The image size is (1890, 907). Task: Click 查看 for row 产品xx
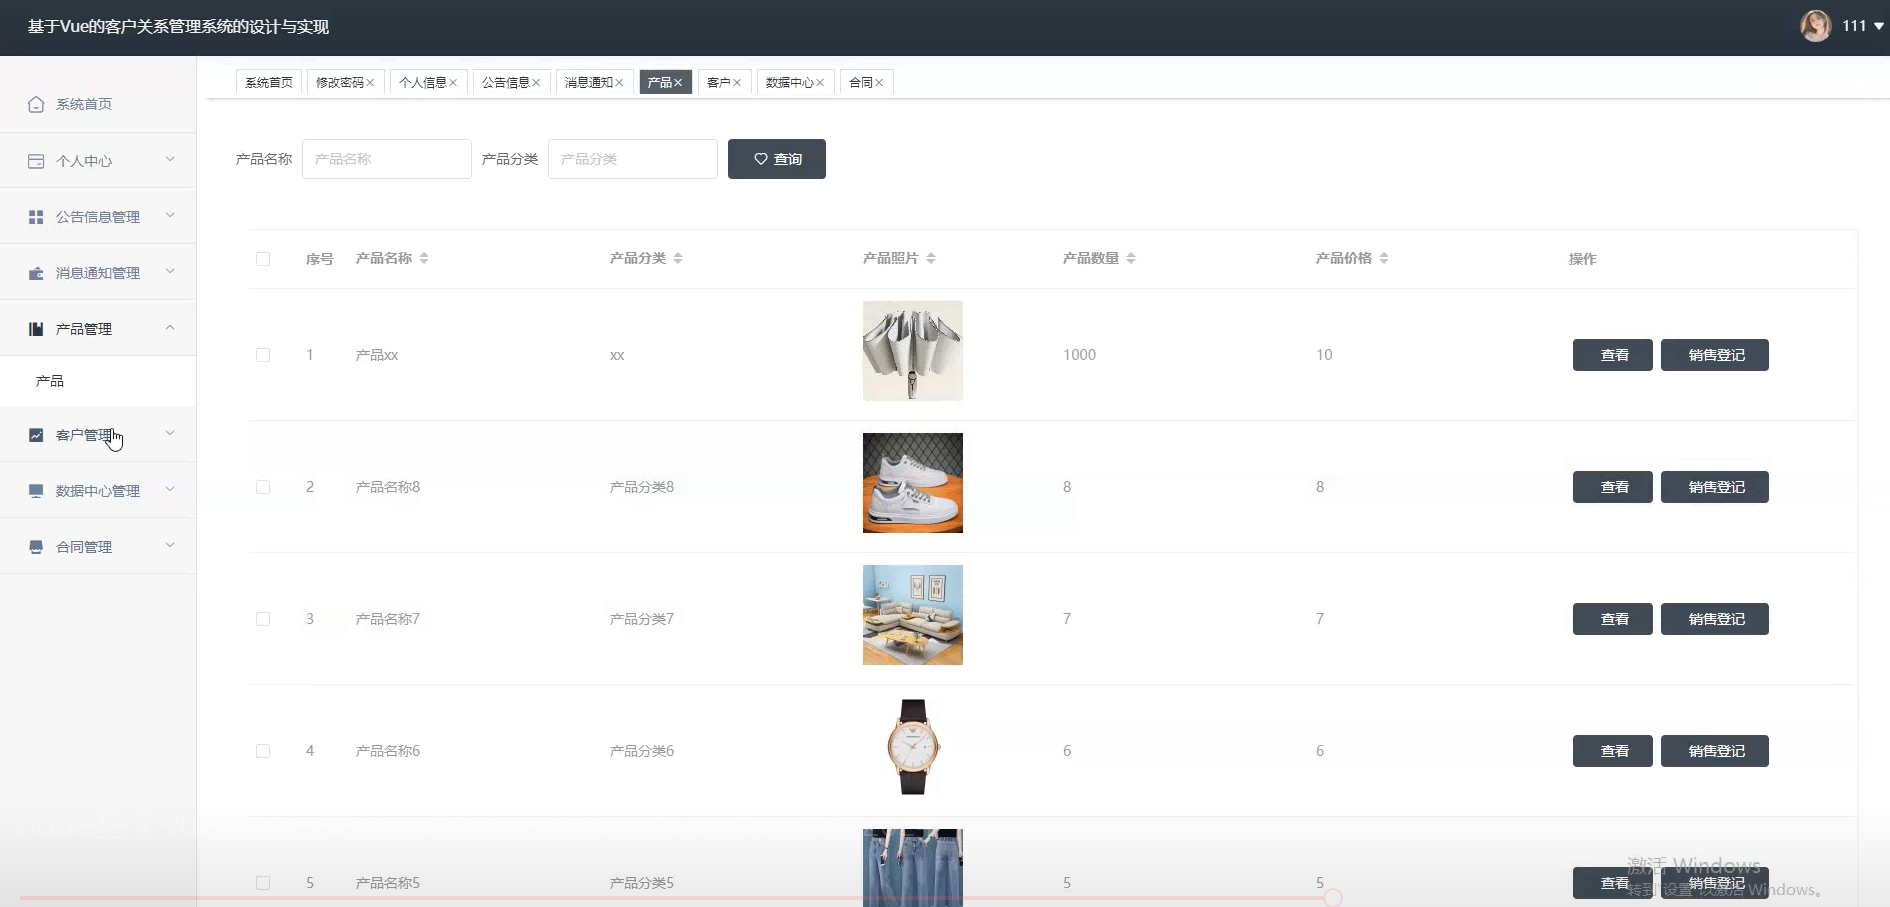click(1613, 355)
